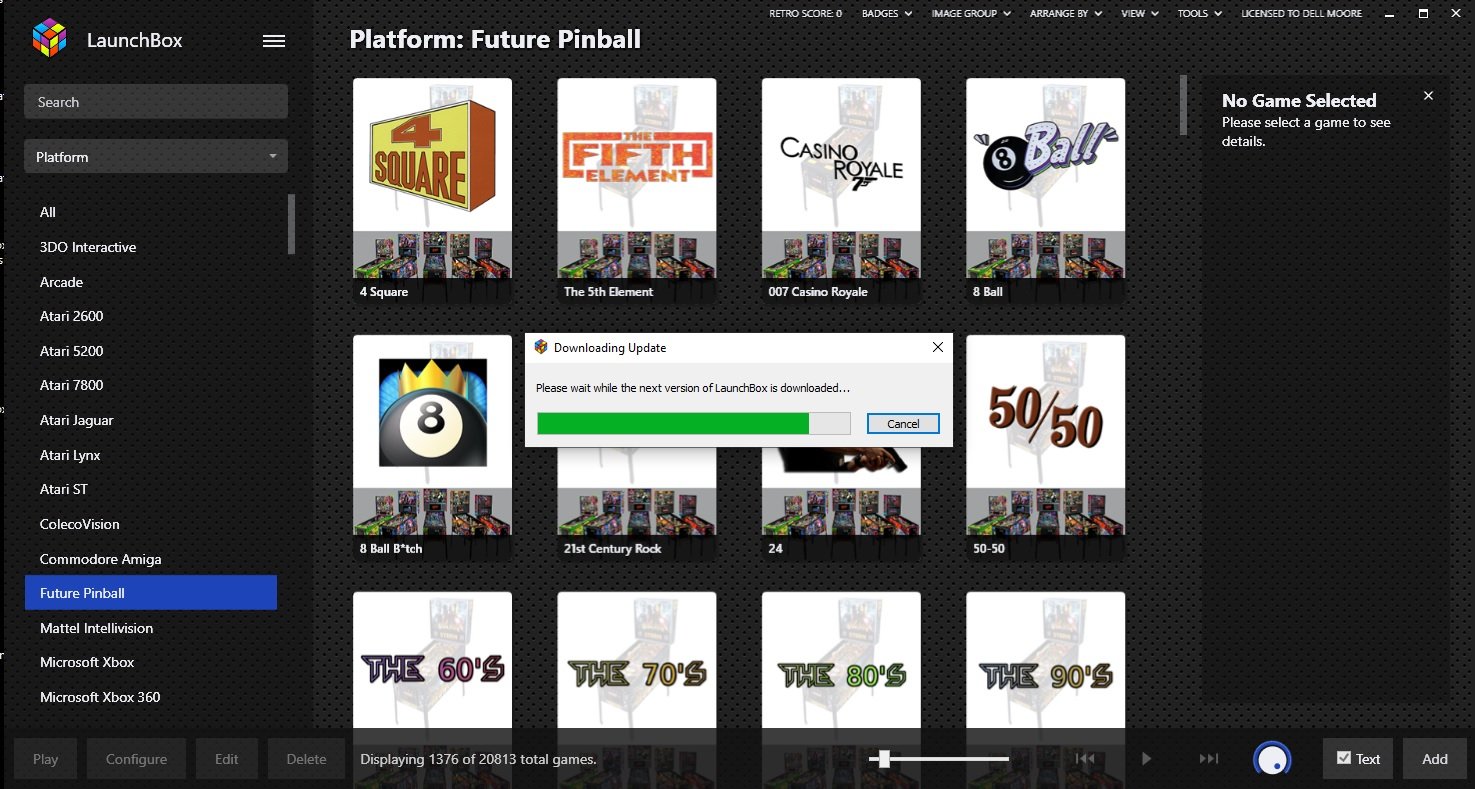Viewport: 1475px width, 789px height.
Task: Open the Badges dropdown menu
Action: [887, 14]
